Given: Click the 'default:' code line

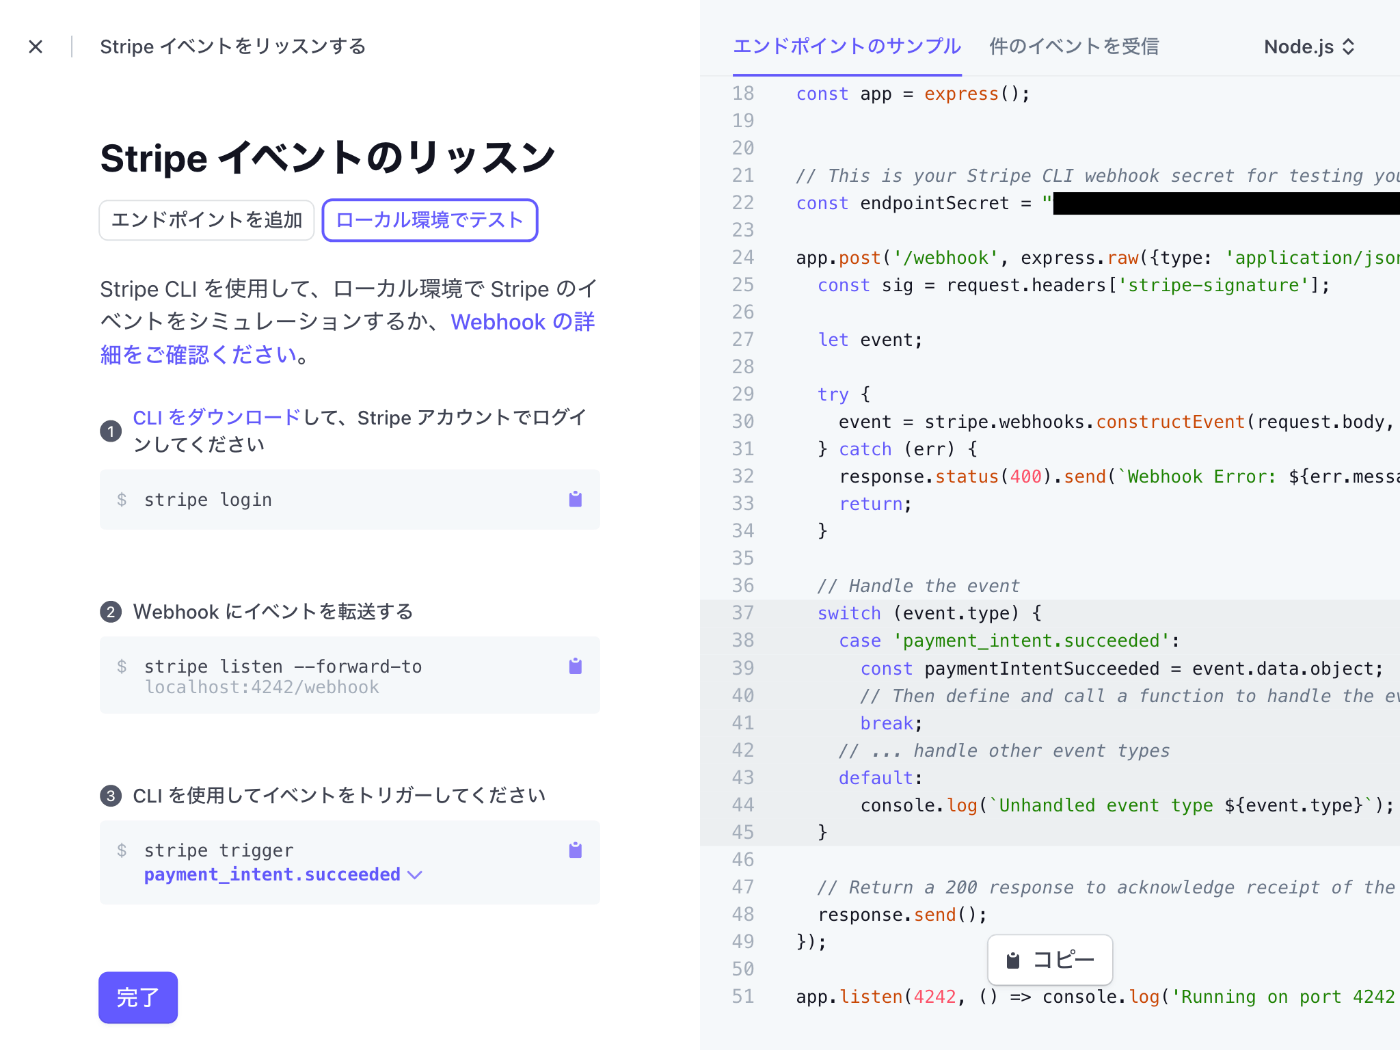Looking at the screenshot, I should pyautogui.click(x=881, y=778).
